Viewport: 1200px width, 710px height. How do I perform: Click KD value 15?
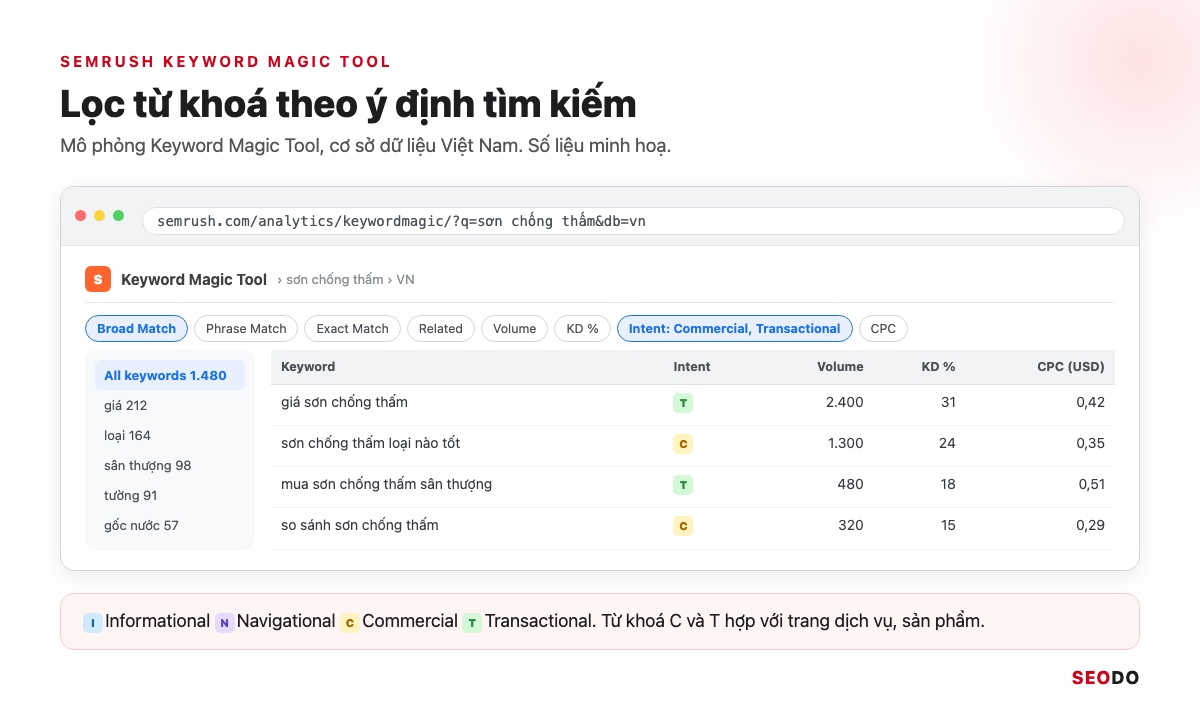[948, 525]
